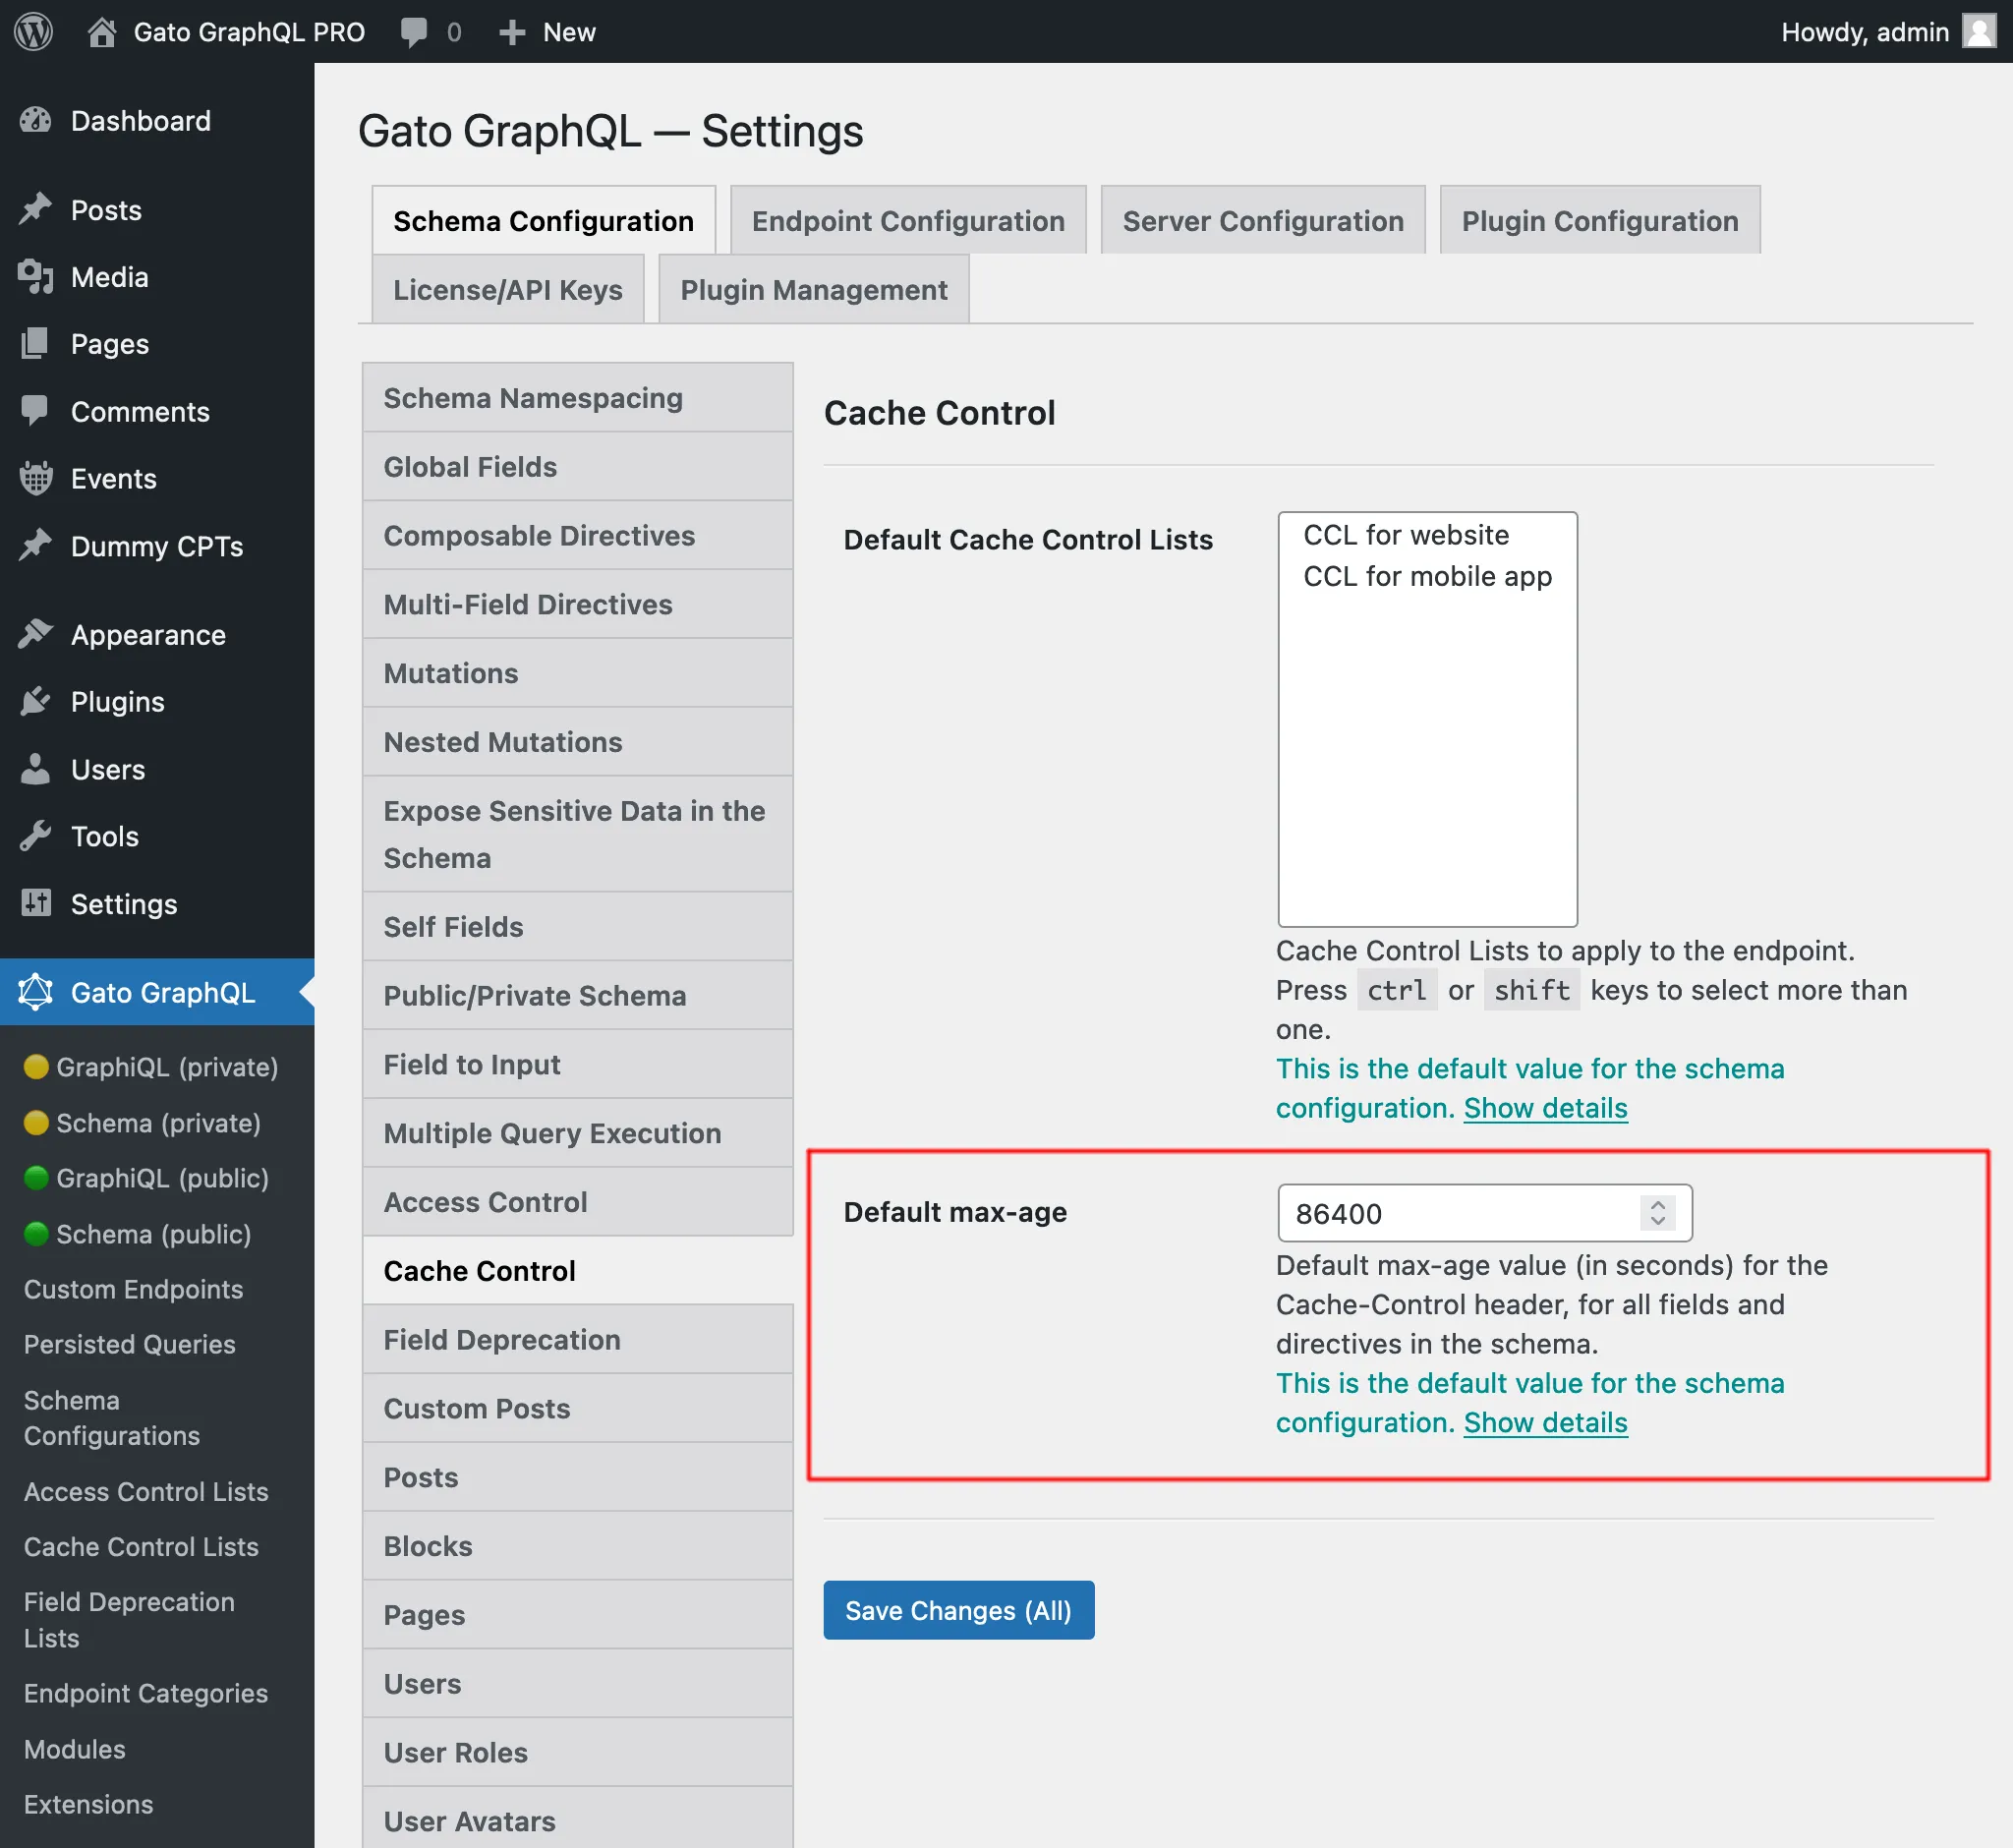
Task: Click the Default max-age number field
Action: pyautogui.click(x=1484, y=1213)
